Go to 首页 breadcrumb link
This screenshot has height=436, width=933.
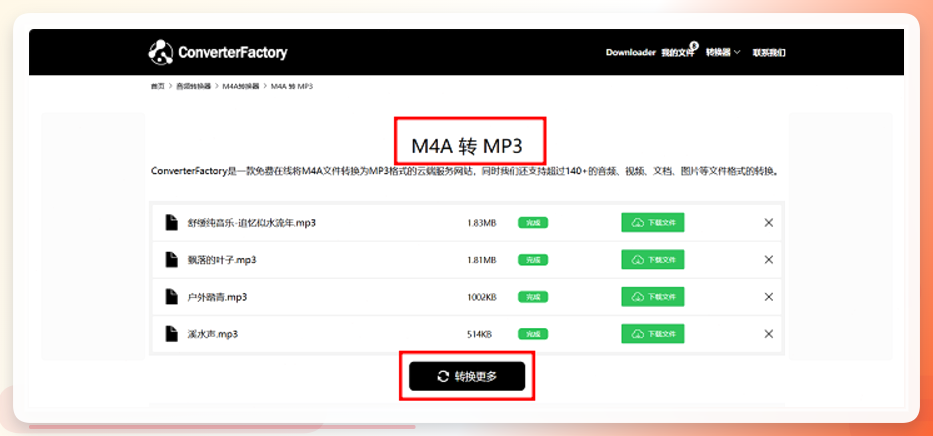pyautogui.click(x=157, y=86)
